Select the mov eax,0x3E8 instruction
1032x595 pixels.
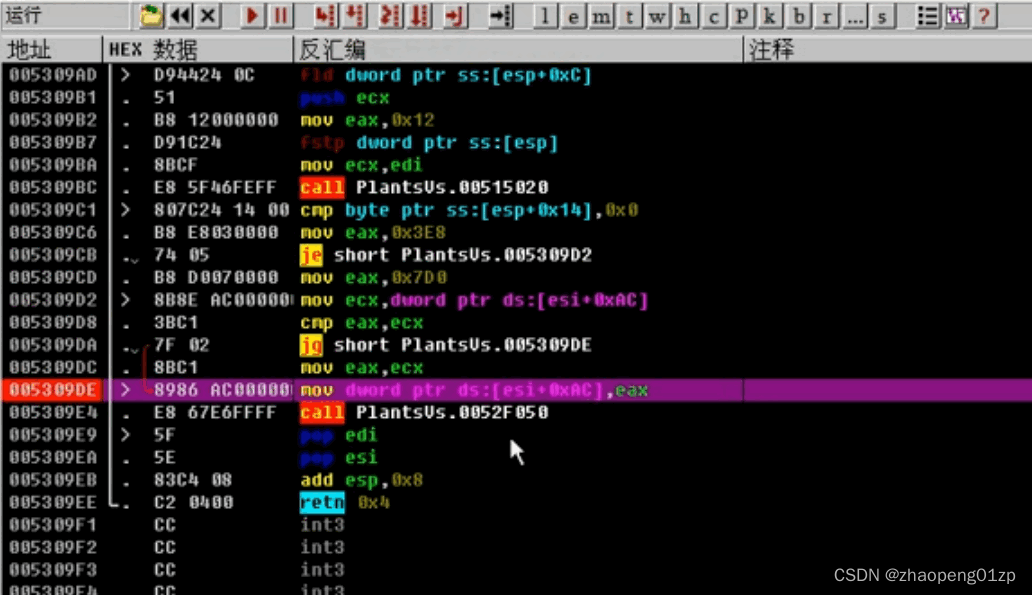[x=373, y=232]
